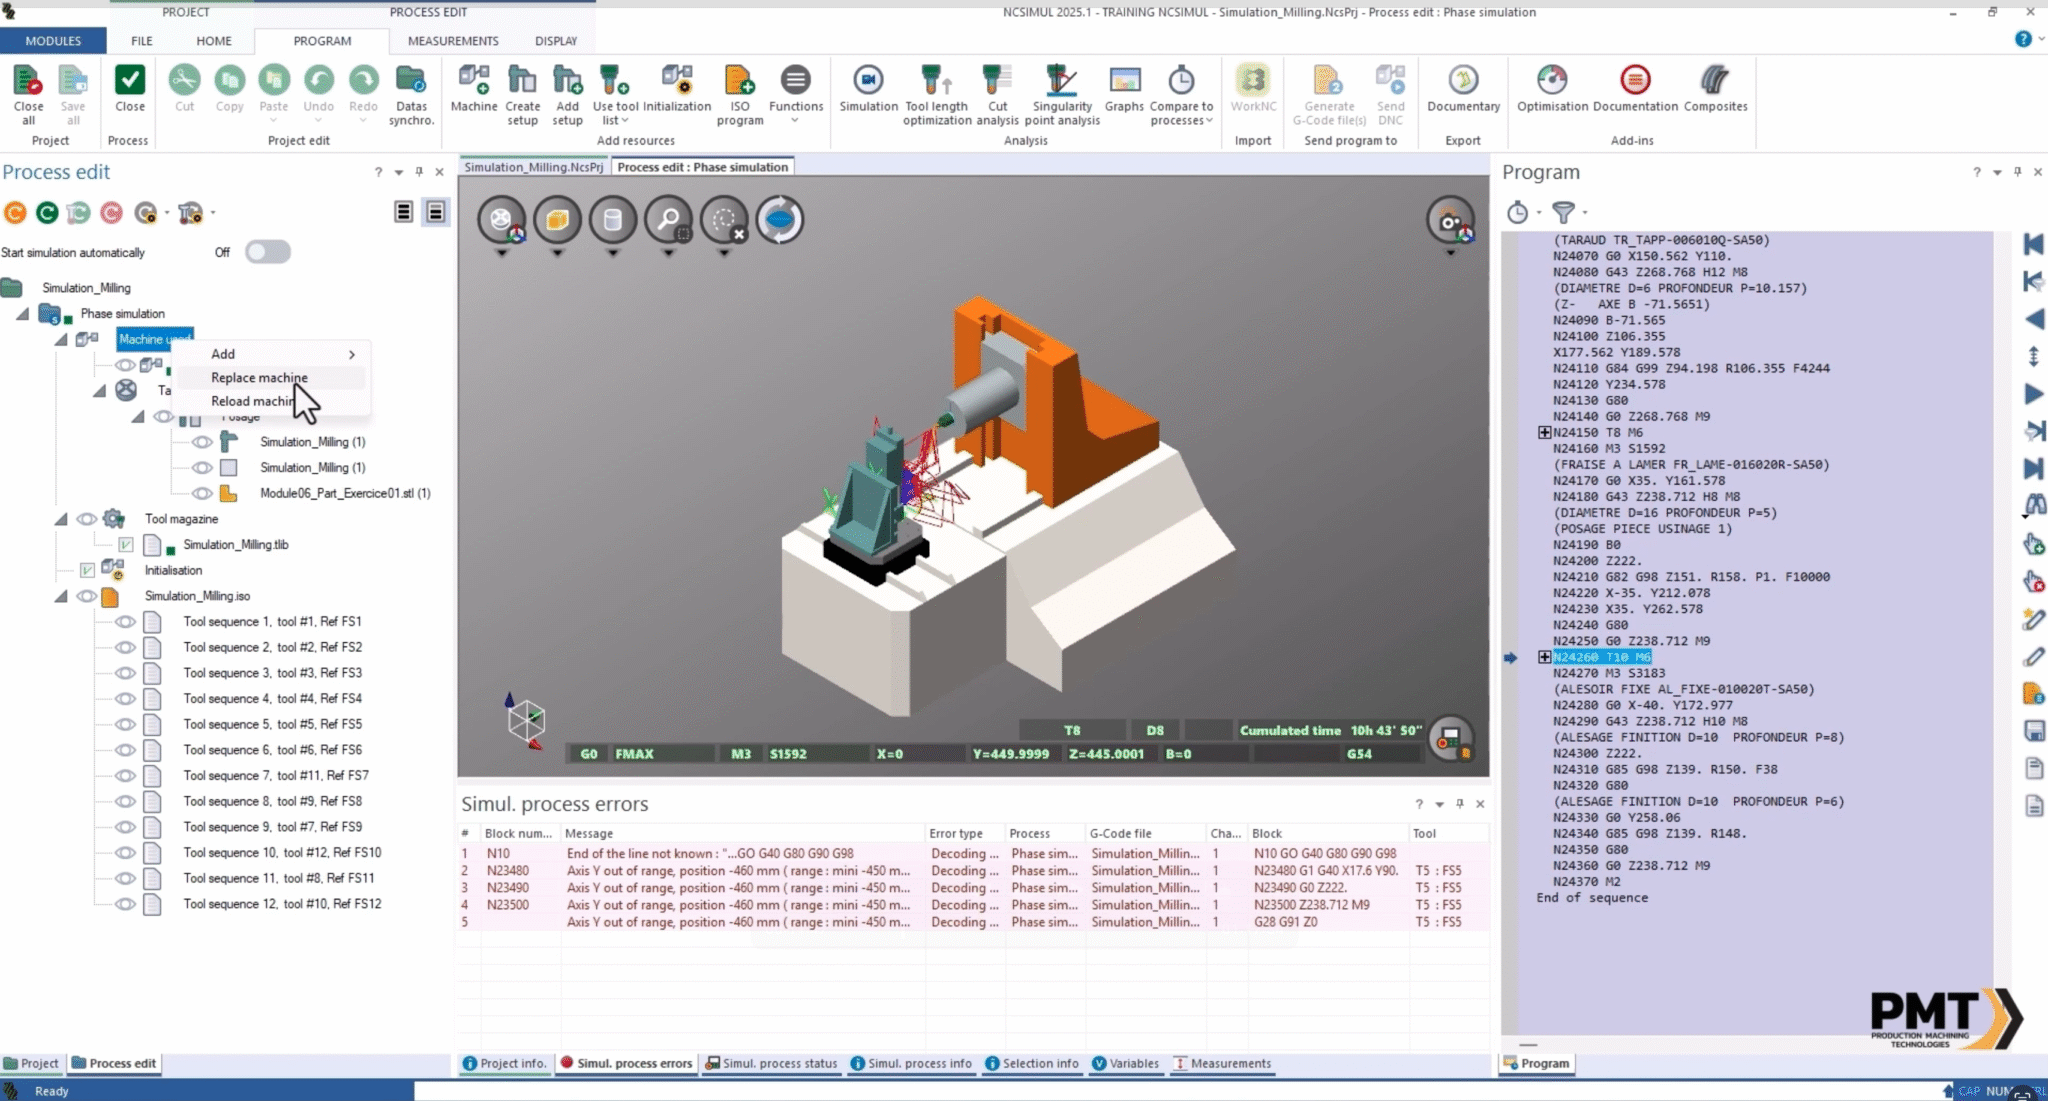The width and height of the screenshot is (2048, 1101).
Task: Choose Replace machine from the context menu
Action: tap(259, 377)
